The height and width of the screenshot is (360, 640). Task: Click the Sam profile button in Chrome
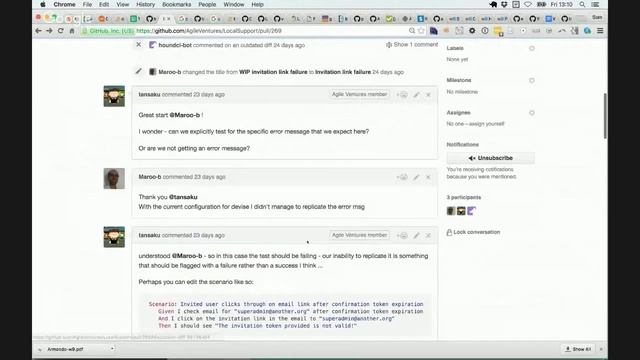click(597, 18)
